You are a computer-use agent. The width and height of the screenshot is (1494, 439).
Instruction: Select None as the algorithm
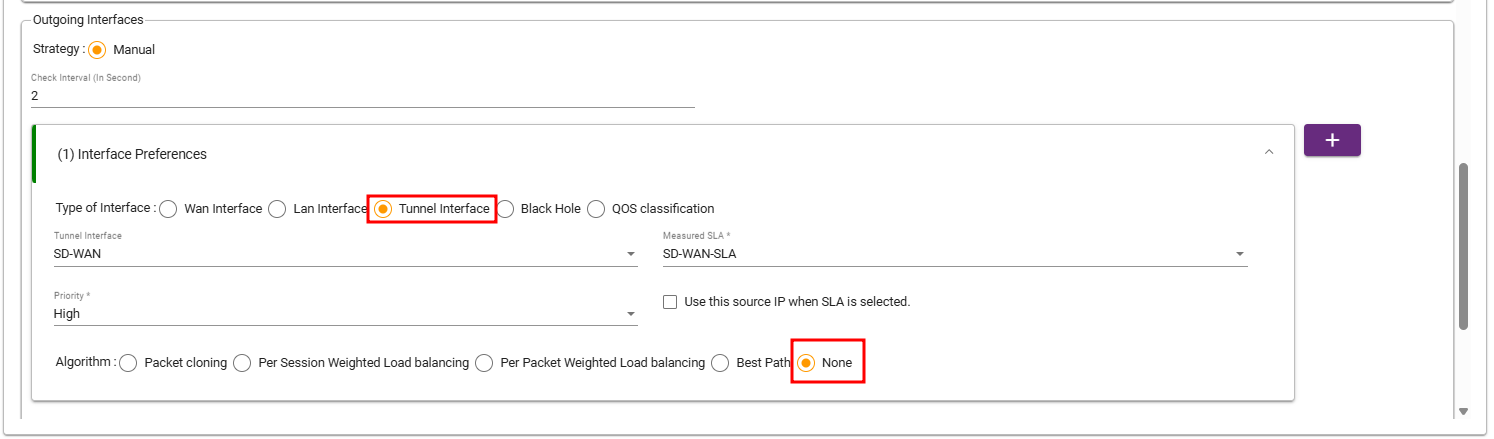(x=806, y=363)
